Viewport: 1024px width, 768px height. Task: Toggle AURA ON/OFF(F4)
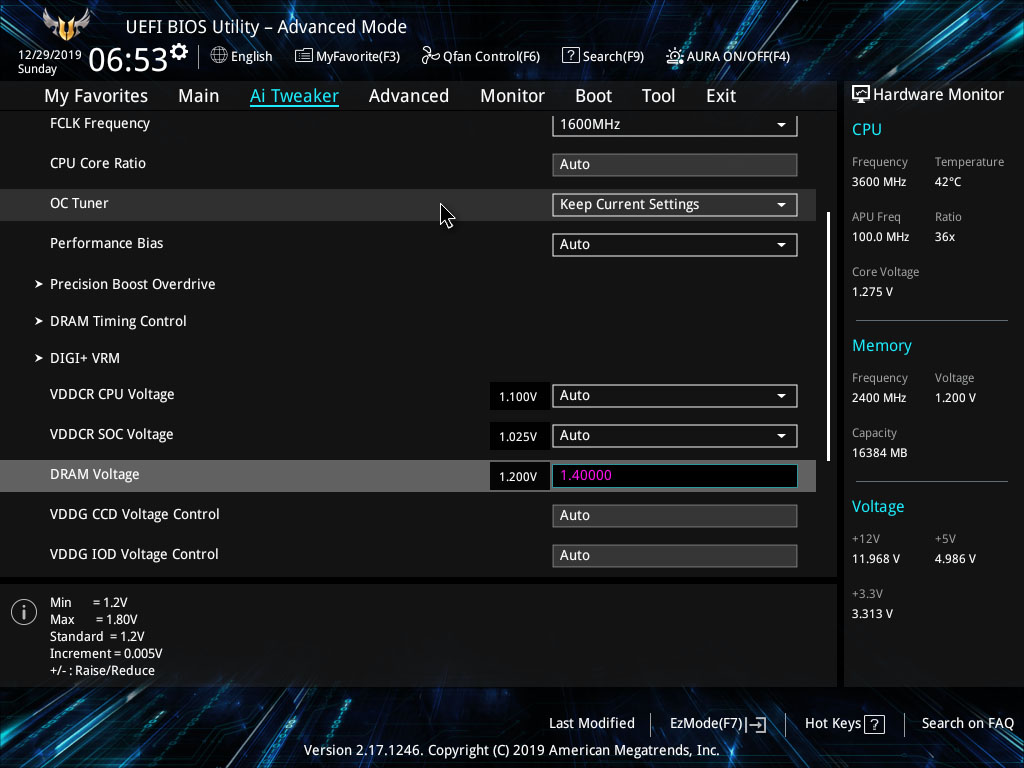pos(728,56)
